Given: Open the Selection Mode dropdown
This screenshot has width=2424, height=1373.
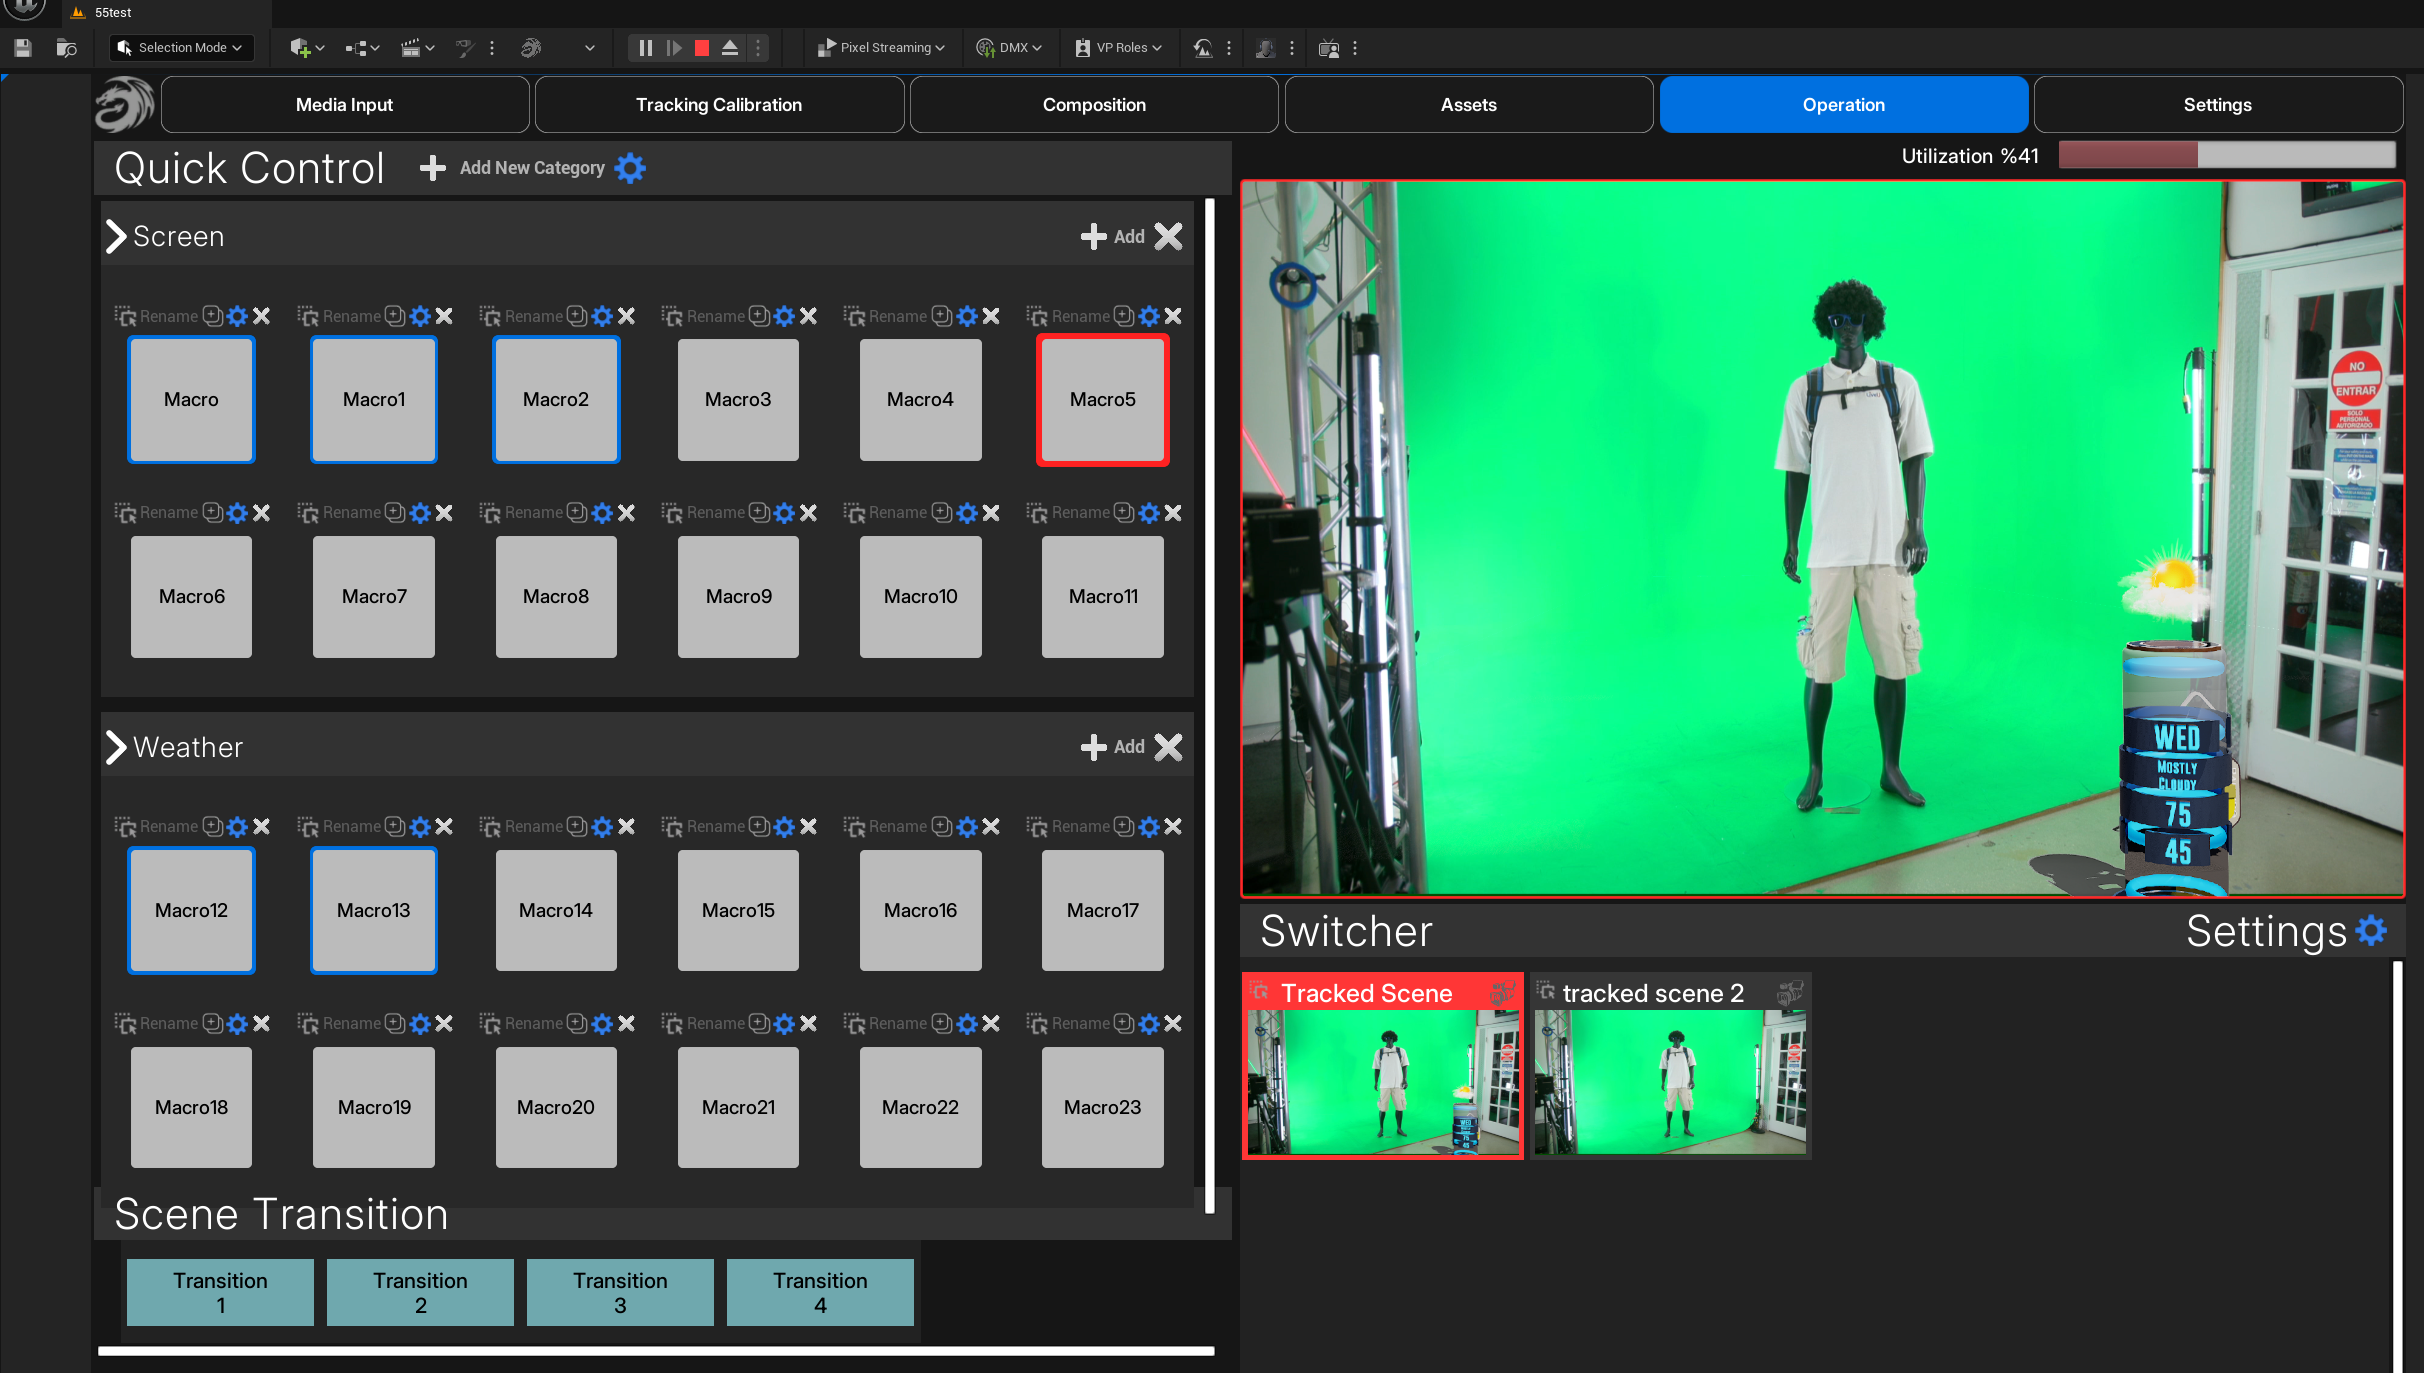Looking at the screenshot, I should (181, 47).
